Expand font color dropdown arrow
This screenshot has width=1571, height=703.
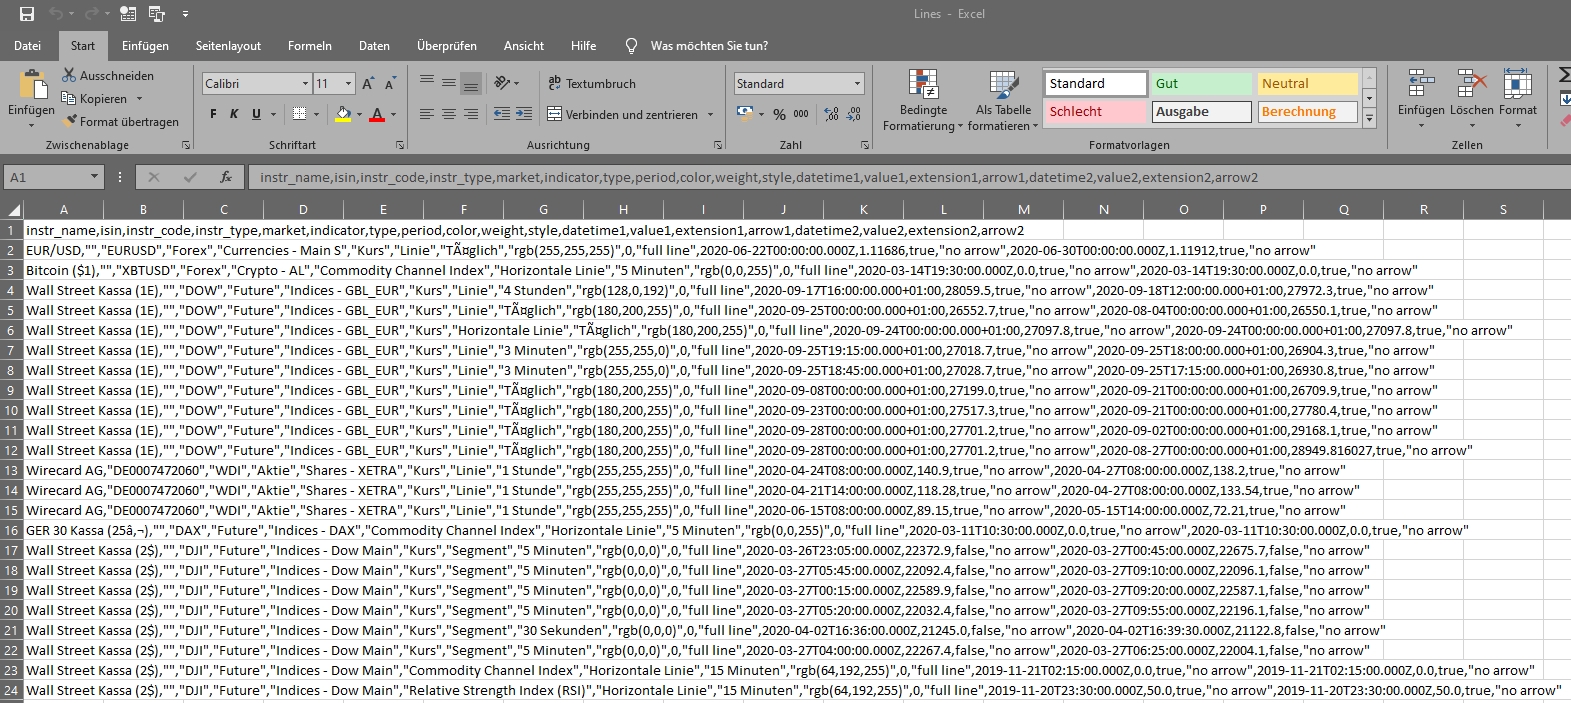point(393,114)
